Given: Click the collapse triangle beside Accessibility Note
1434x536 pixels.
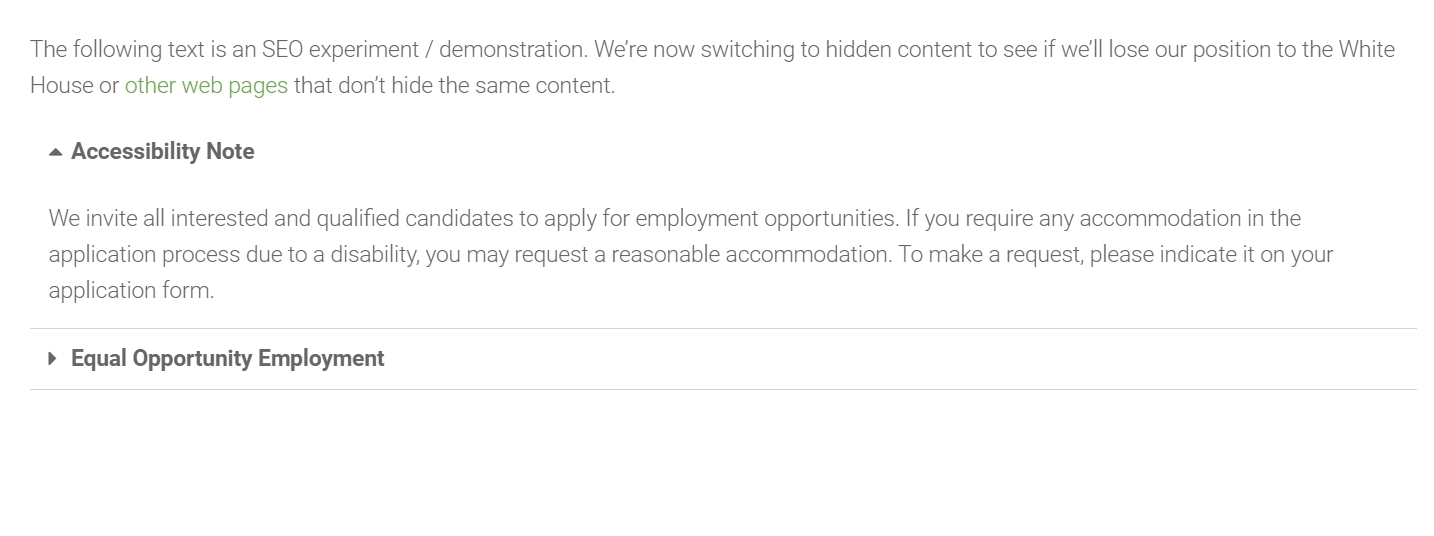Looking at the screenshot, I should click(x=55, y=152).
